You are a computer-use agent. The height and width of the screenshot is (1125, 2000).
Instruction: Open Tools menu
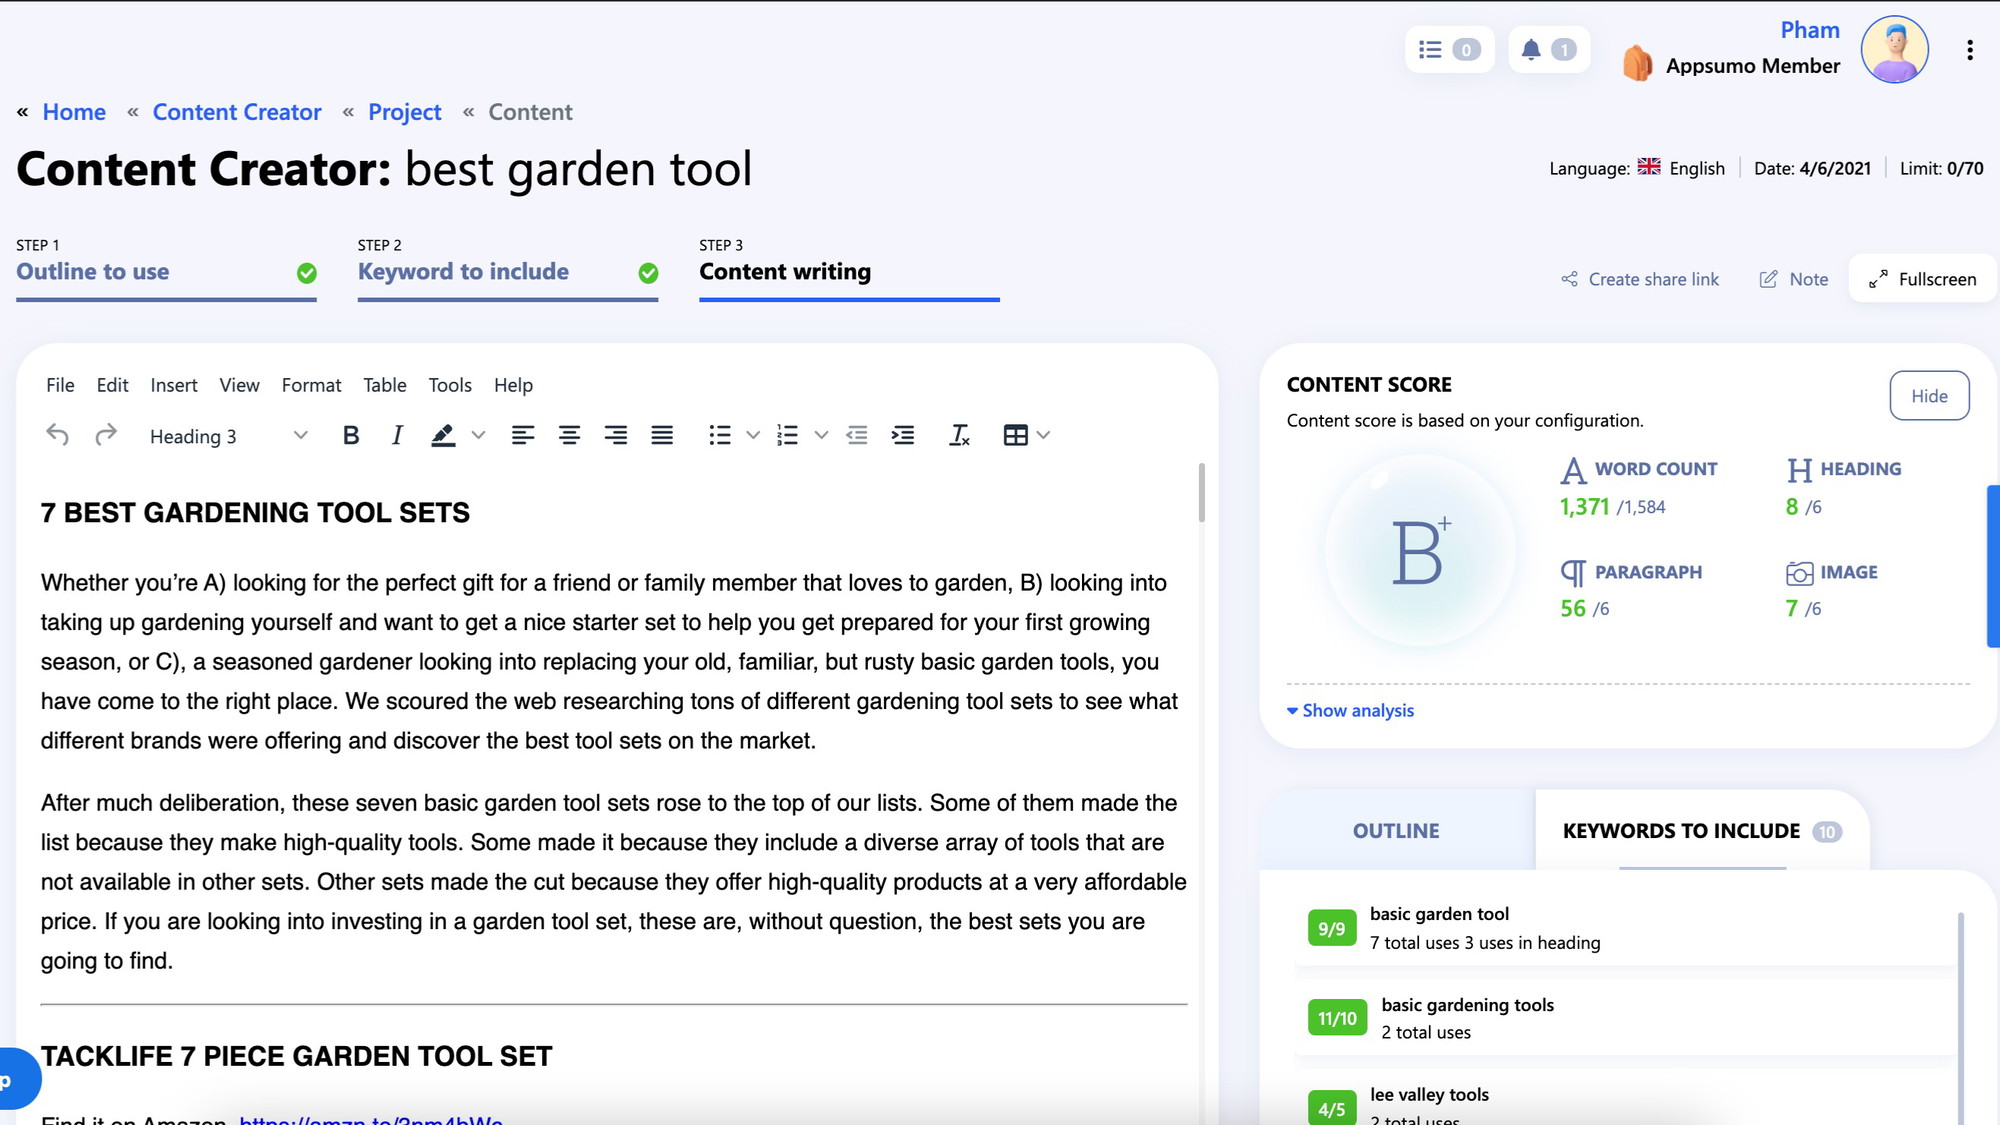click(x=450, y=385)
